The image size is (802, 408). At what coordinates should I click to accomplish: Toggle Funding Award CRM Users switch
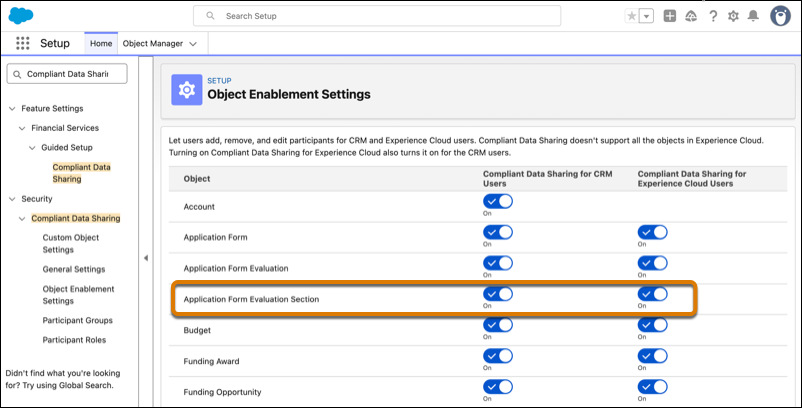(498, 356)
